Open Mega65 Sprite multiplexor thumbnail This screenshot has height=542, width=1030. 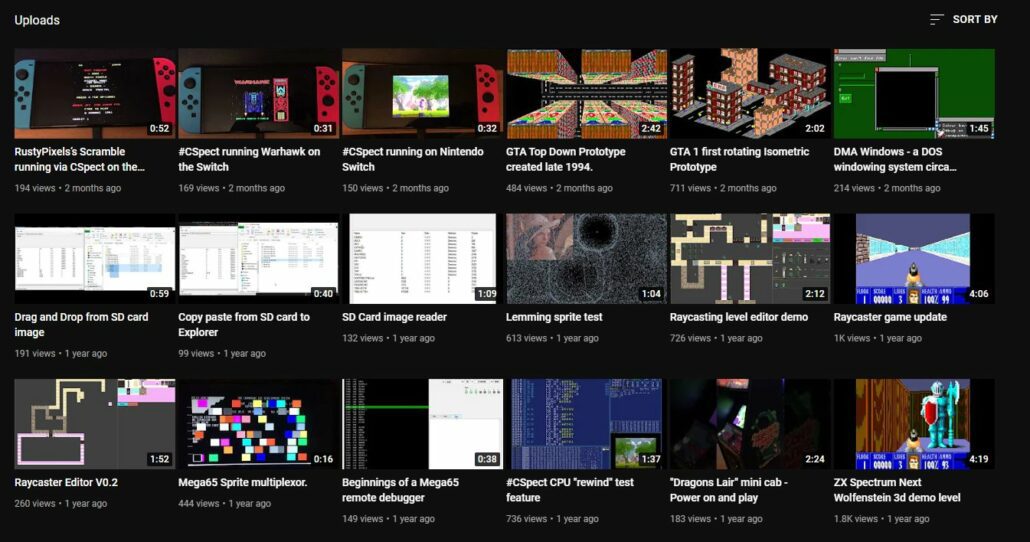coord(258,423)
